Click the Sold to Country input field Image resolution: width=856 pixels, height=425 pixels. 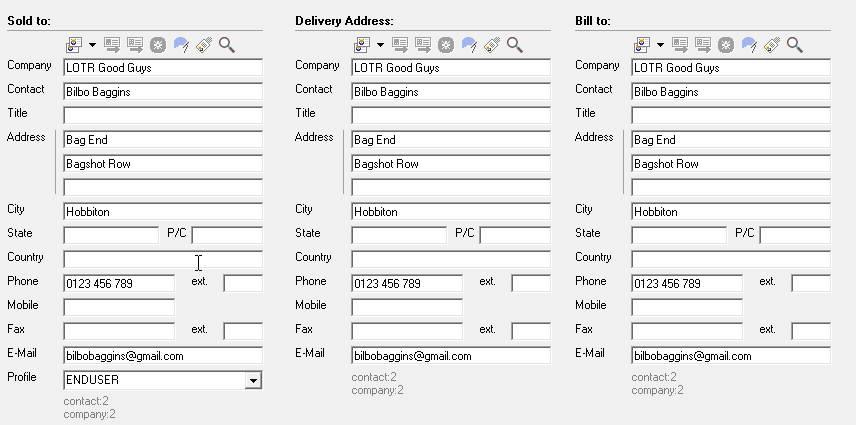[x=162, y=260]
